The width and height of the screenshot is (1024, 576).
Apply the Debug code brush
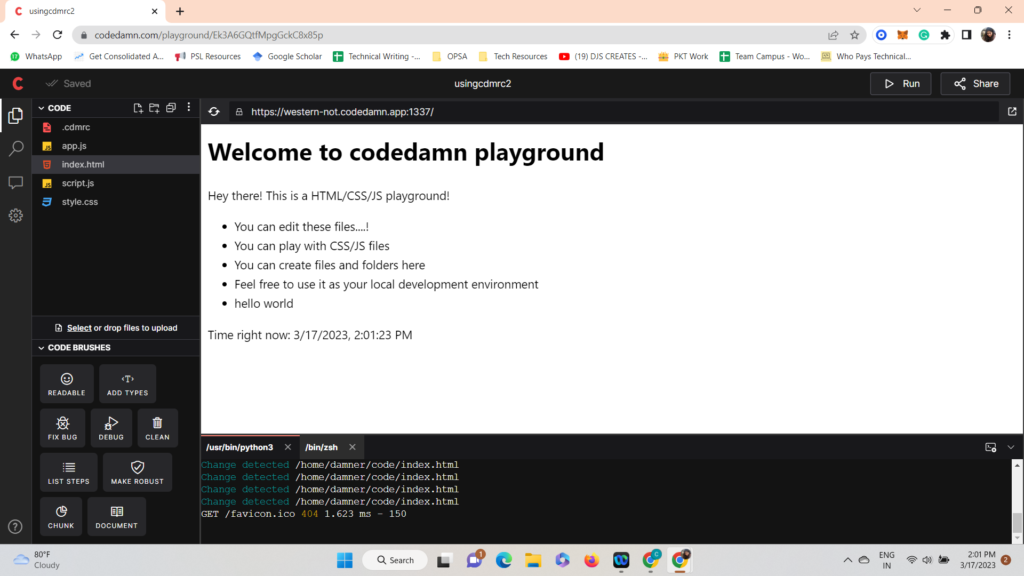(x=111, y=428)
